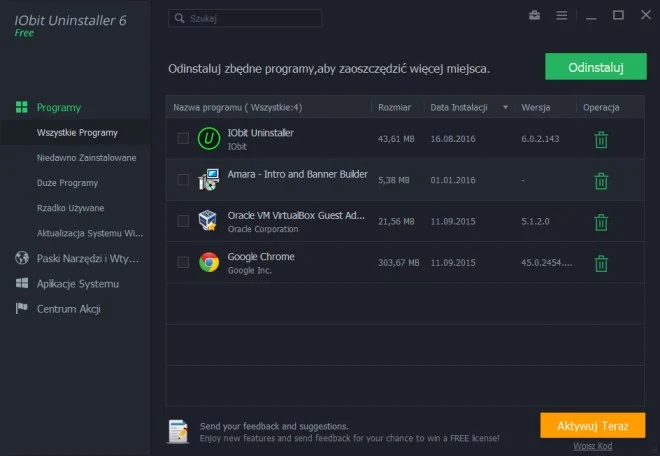Open the hamburger options menu

pyautogui.click(x=562, y=16)
